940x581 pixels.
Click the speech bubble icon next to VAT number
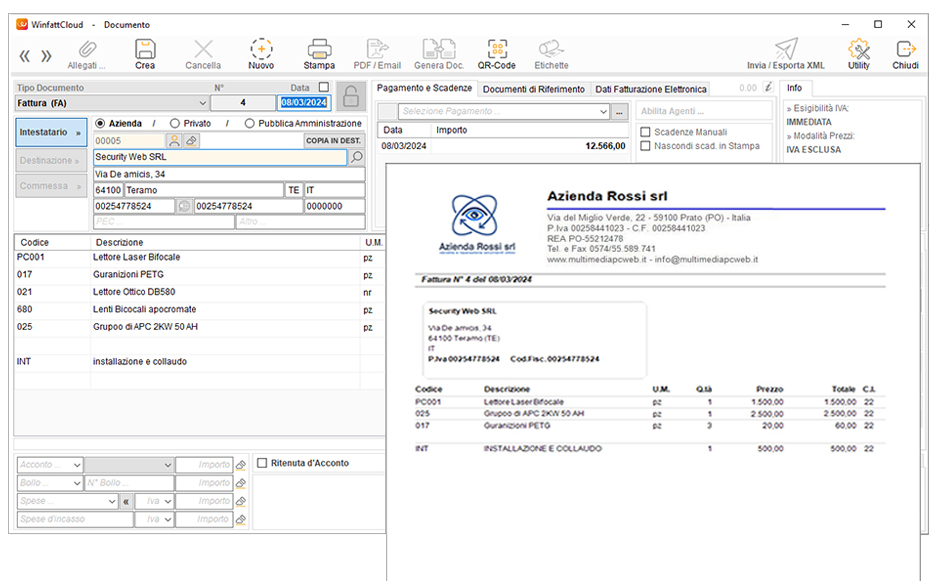coord(183,206)
